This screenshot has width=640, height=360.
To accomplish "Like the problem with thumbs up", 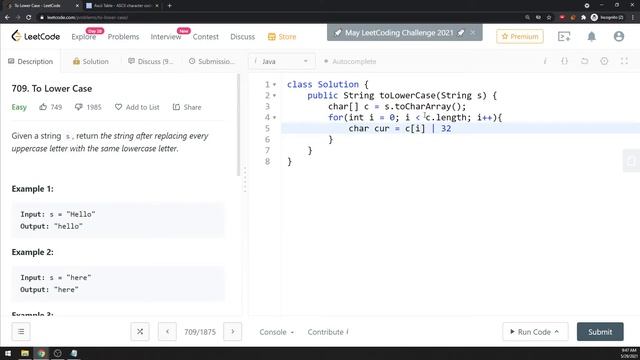I will (x=43, y=107).
